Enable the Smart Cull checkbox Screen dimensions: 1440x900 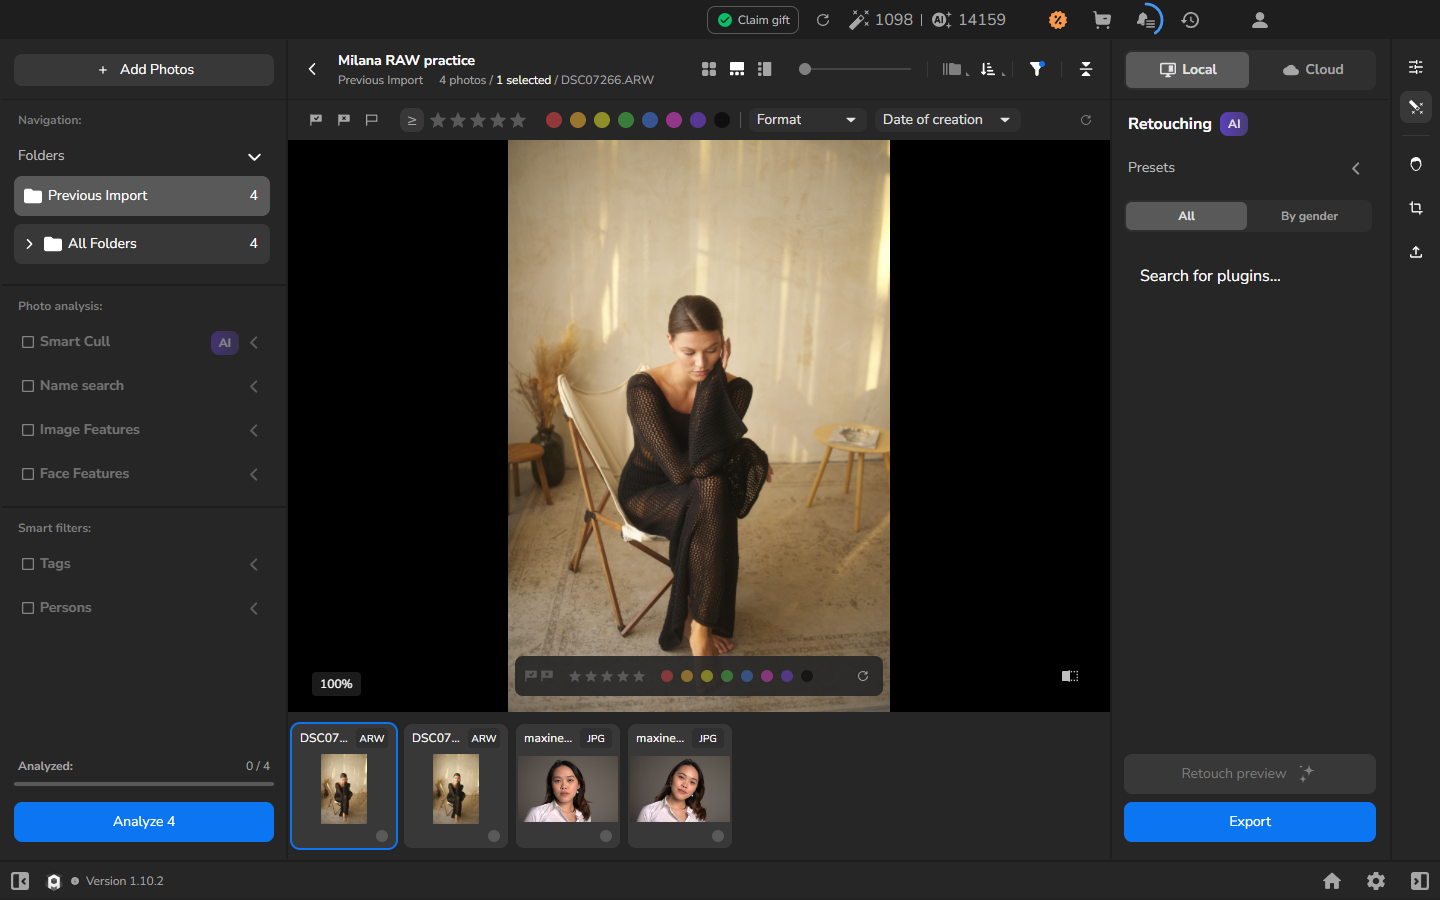tap(28, 342)
